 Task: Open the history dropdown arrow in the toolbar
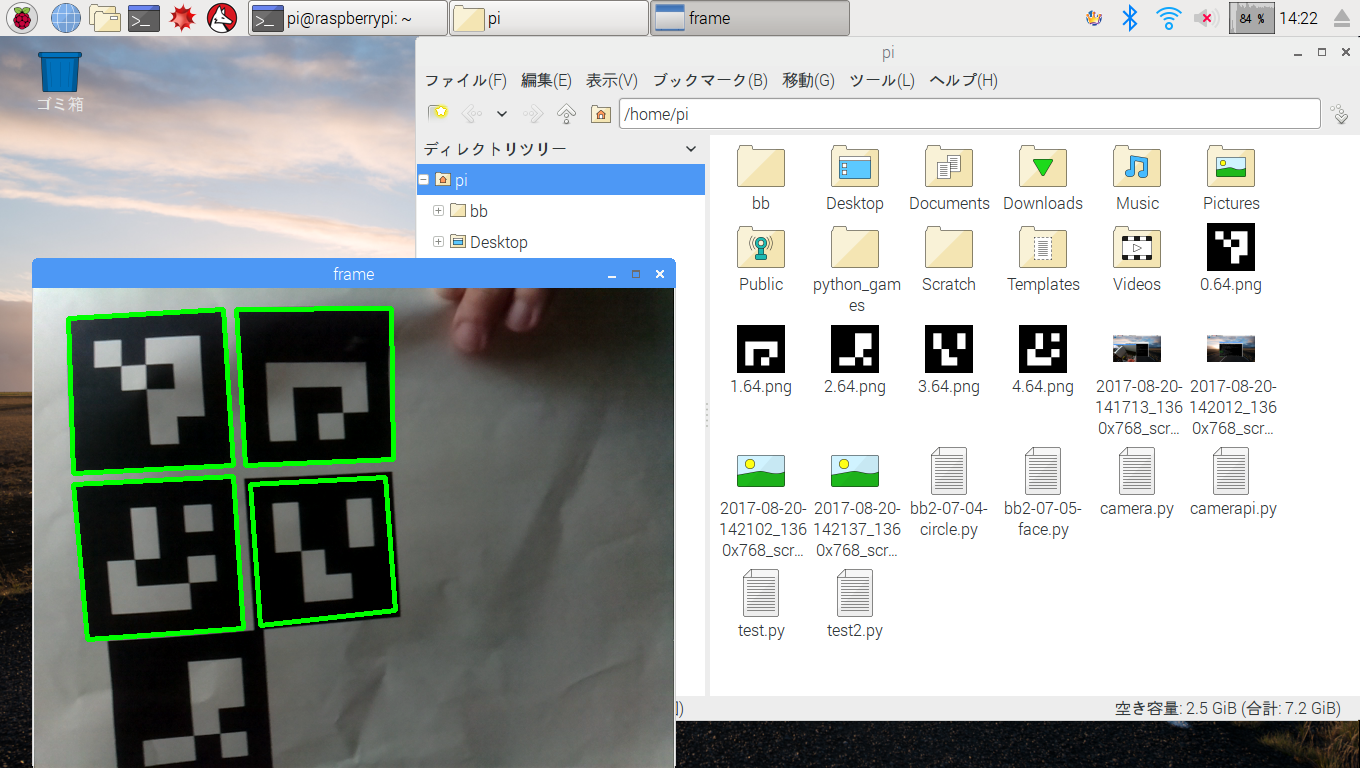point(502,114)
